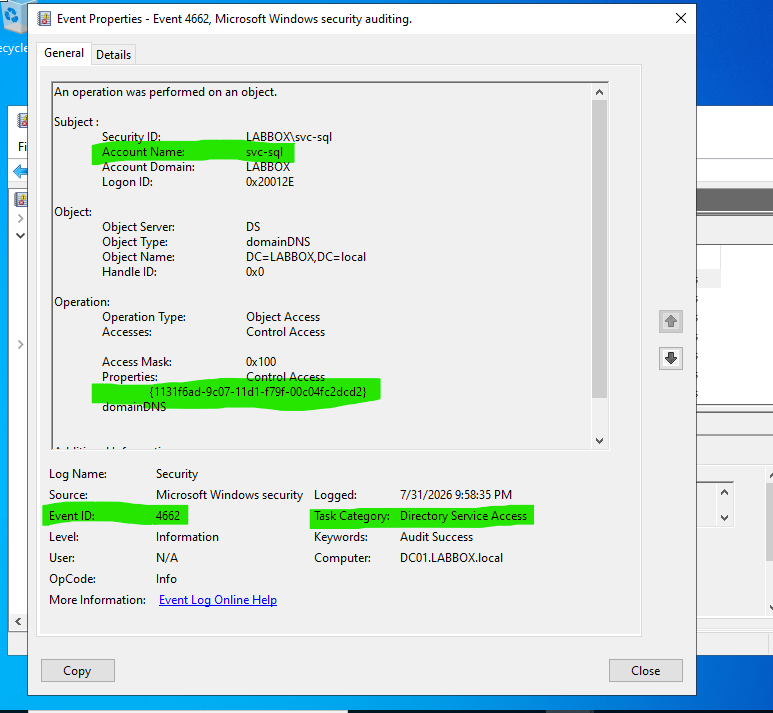
Task: Open the Event Log Online Help link
Action: pyautogui.click(x=217, y=600)
